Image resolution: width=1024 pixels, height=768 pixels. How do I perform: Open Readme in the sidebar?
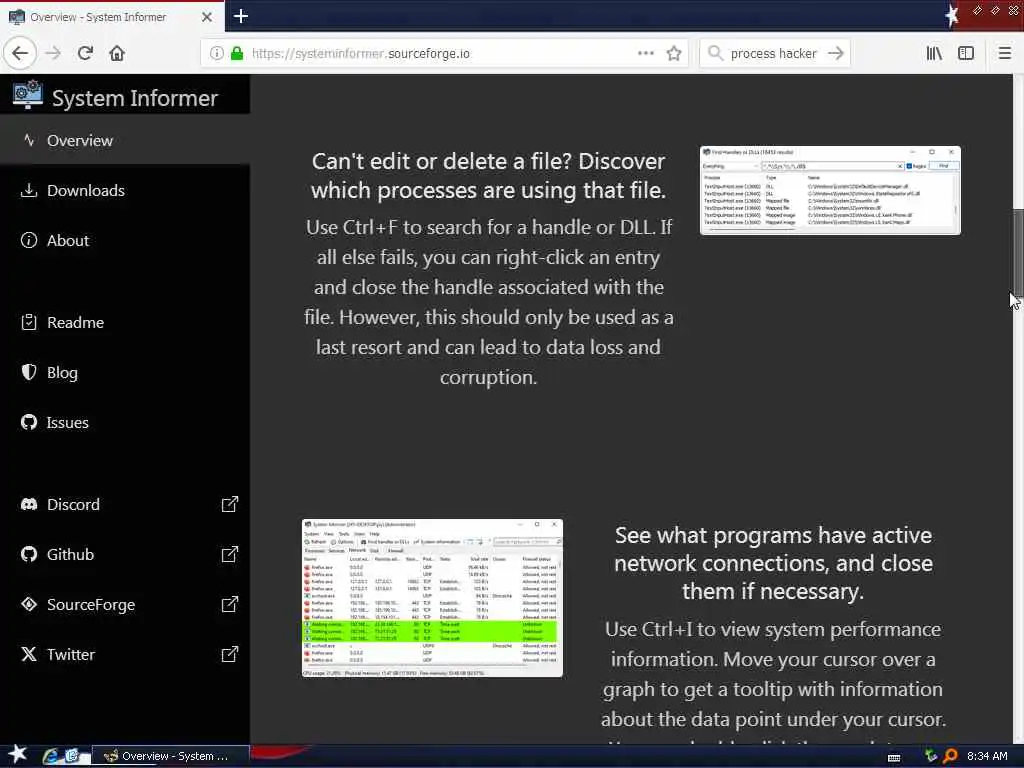pyautogui.click(x=125, y=323)
